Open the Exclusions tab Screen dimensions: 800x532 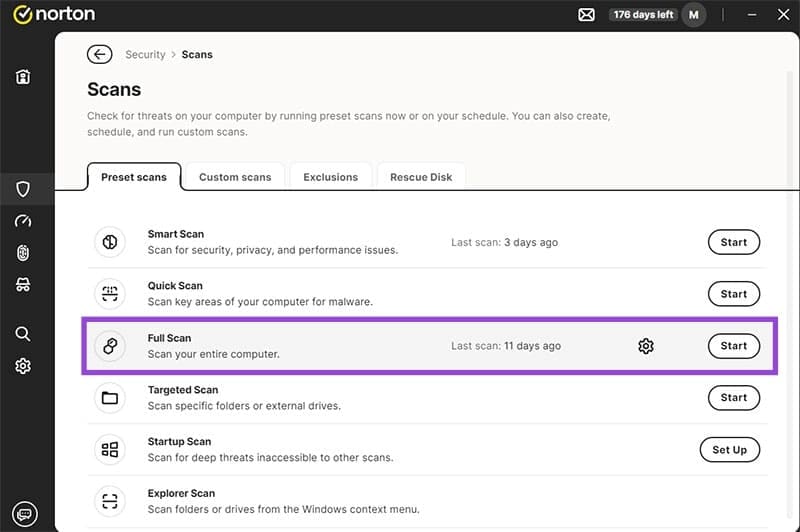coord(331,177)
